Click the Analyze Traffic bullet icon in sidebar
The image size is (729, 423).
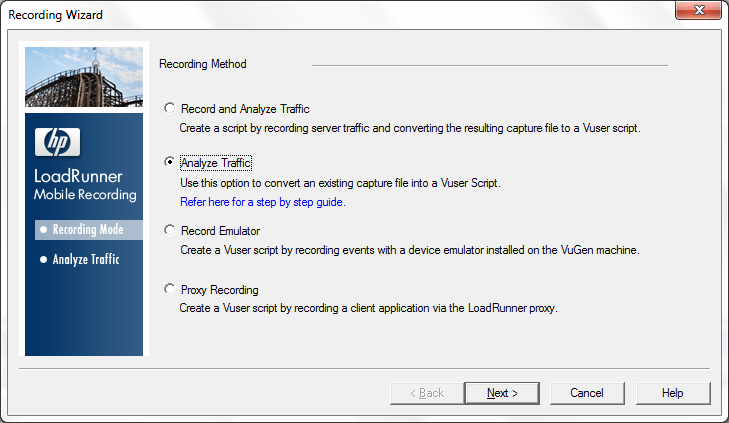(x=42, y=260)
